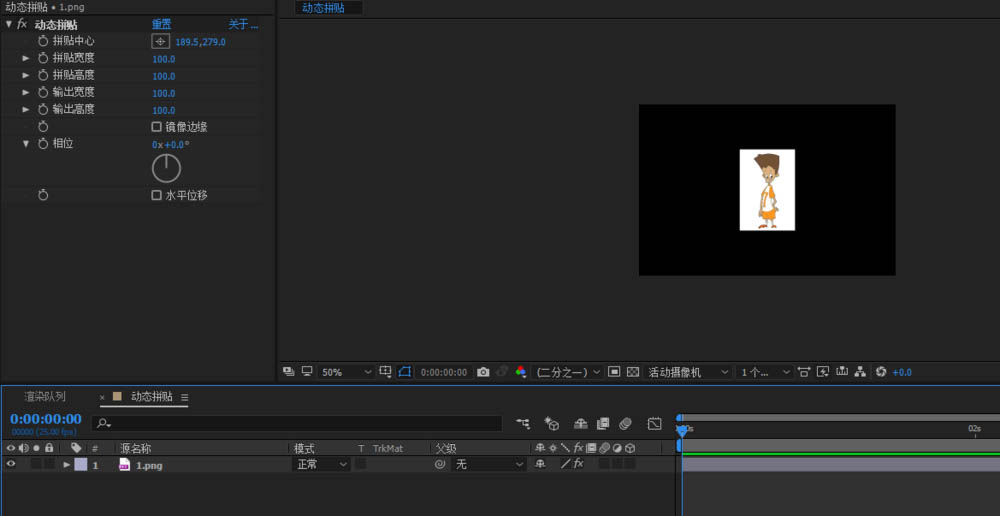Take a snapshot with the camera icon
Viewport: 1000px width, 516px height.
click(x=483, y=372)
